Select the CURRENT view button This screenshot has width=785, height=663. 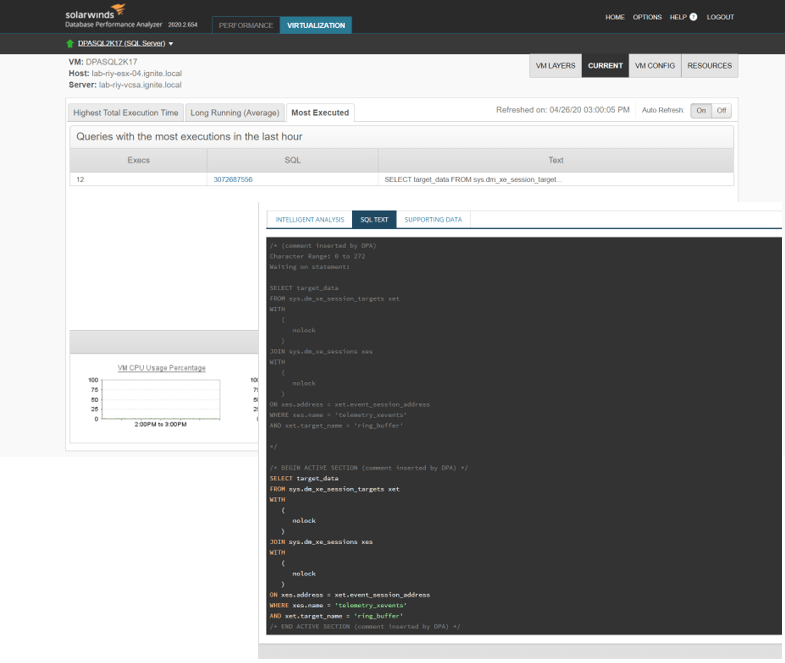(605, 66)
